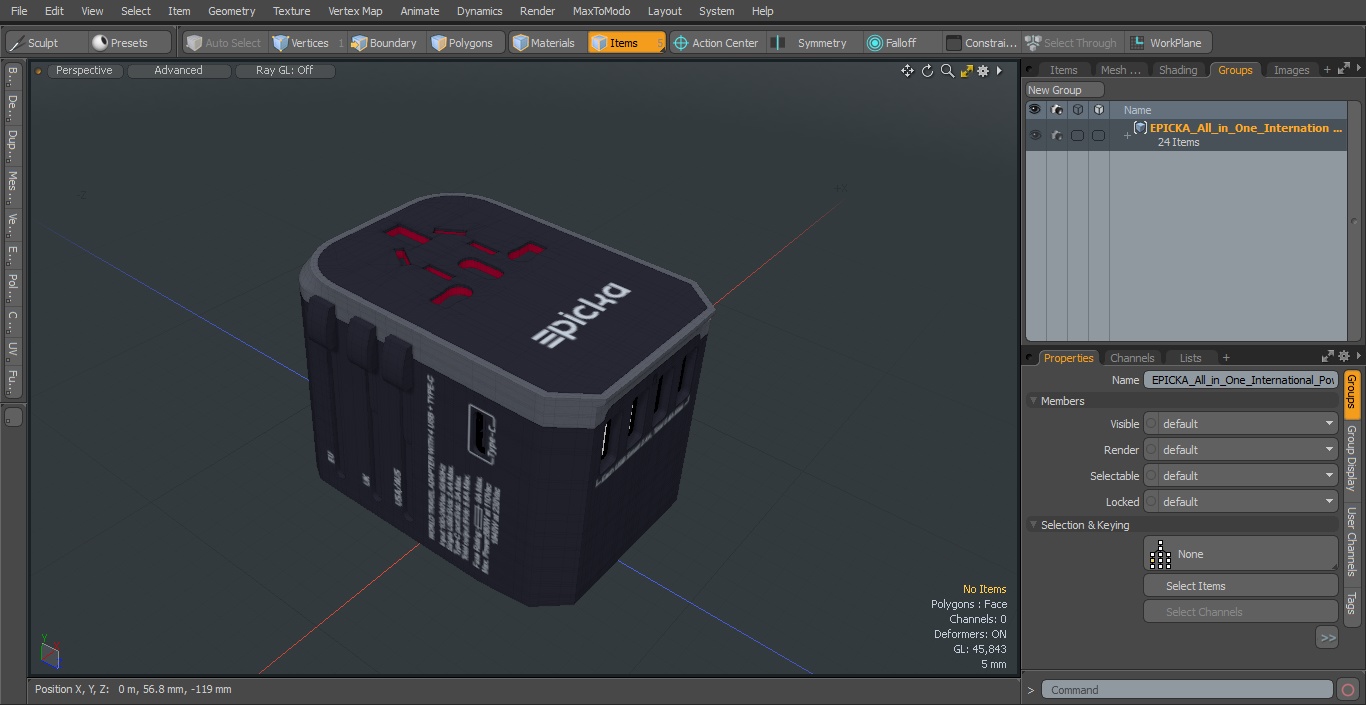Screen dimensions: 1366x705
Task: Click the viewport zoom magnifier icon
Action: (947, 71)
